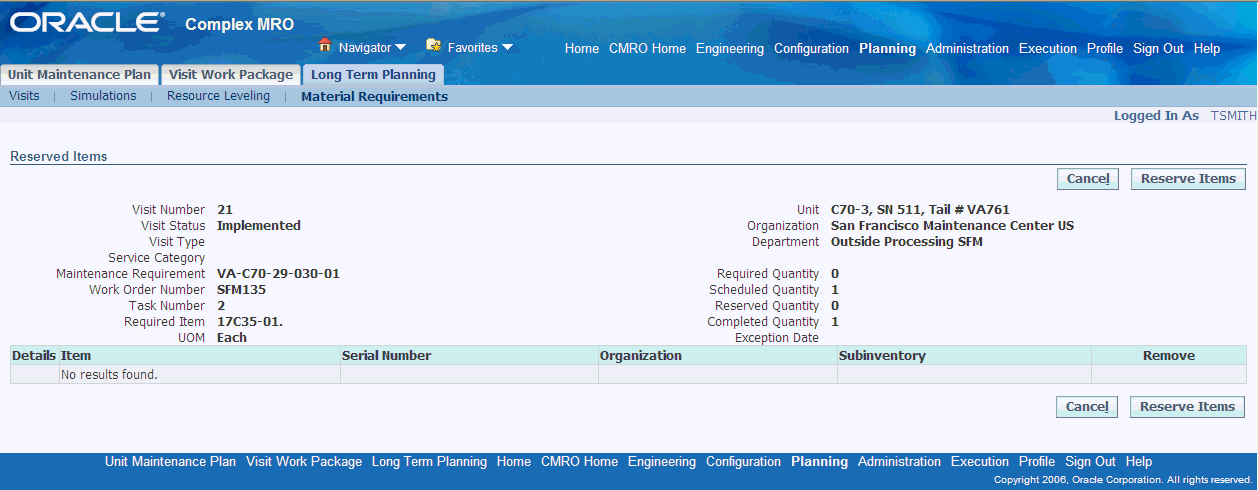Click the Oracle logo
The height and width of the screenshot is (490, 1258).
[x=87, y=23]
